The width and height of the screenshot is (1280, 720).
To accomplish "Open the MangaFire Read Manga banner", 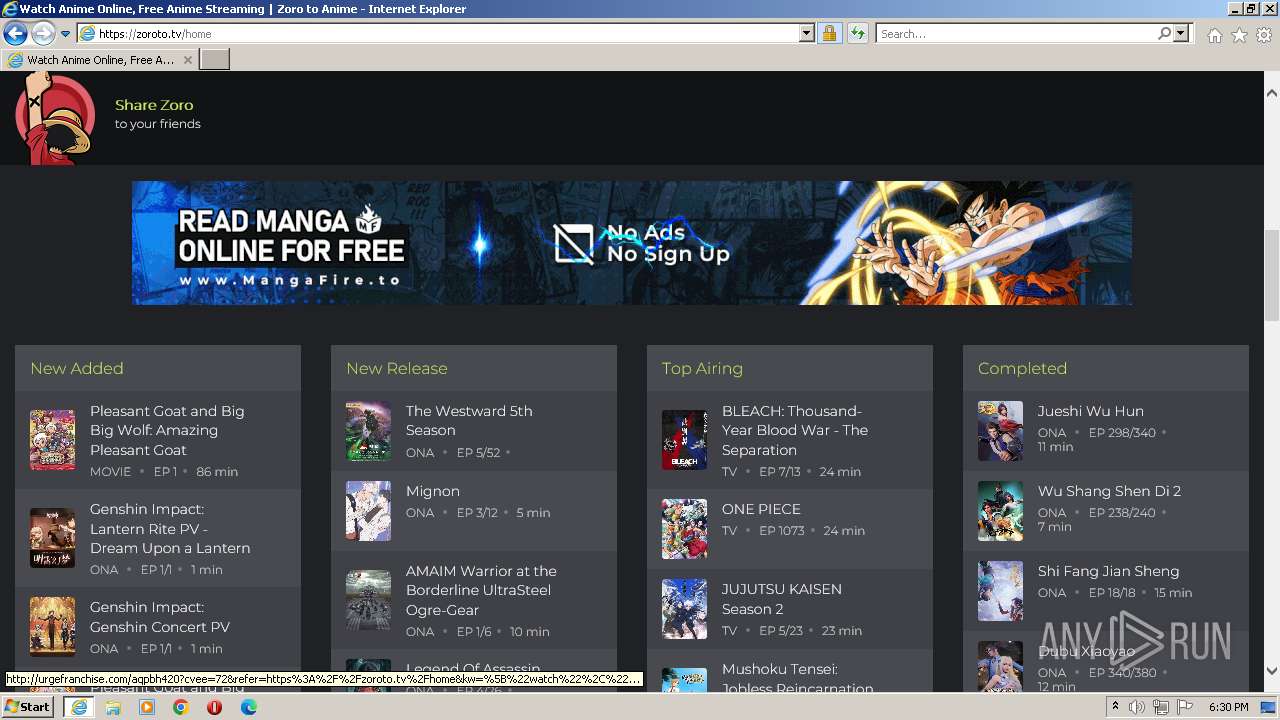I will [632, 243].
